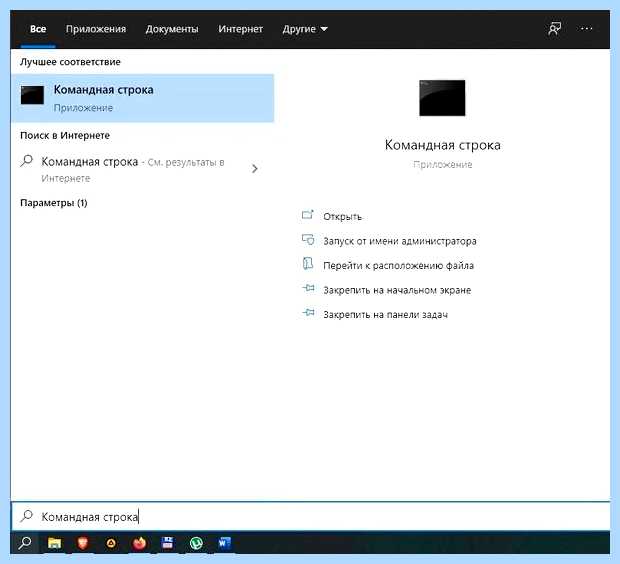Click the Открыть icon in the actions list
The image size is (620, 564).
[x=308, y=216]
